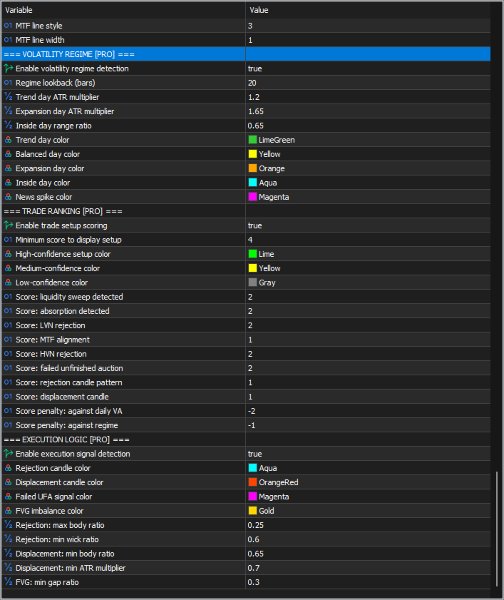The height and width of the screenshot is (600, 504).
Task: Toggle the true value for volatility regime detection
Action: tap(255, 68)
